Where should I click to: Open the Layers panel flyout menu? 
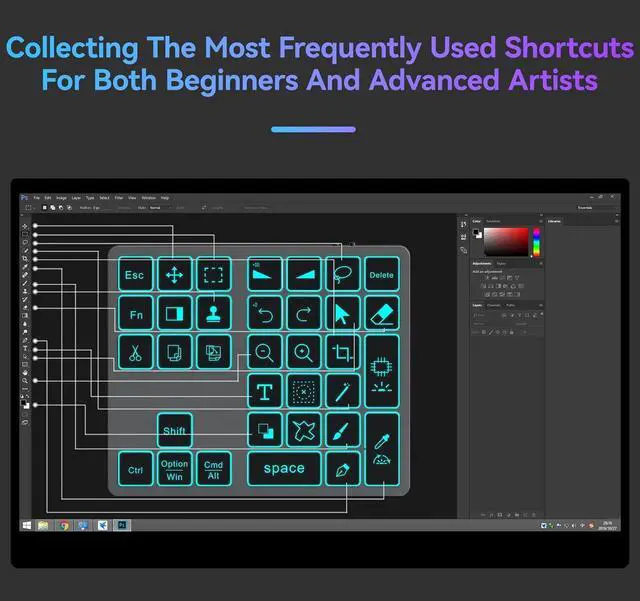pyautogui.click(x=541, y=305)
